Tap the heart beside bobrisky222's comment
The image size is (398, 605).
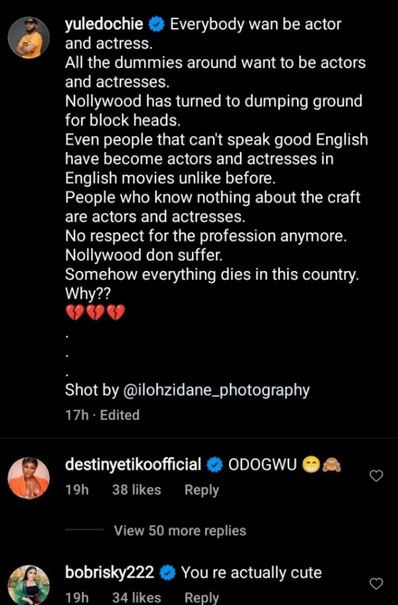coord(376,584)
